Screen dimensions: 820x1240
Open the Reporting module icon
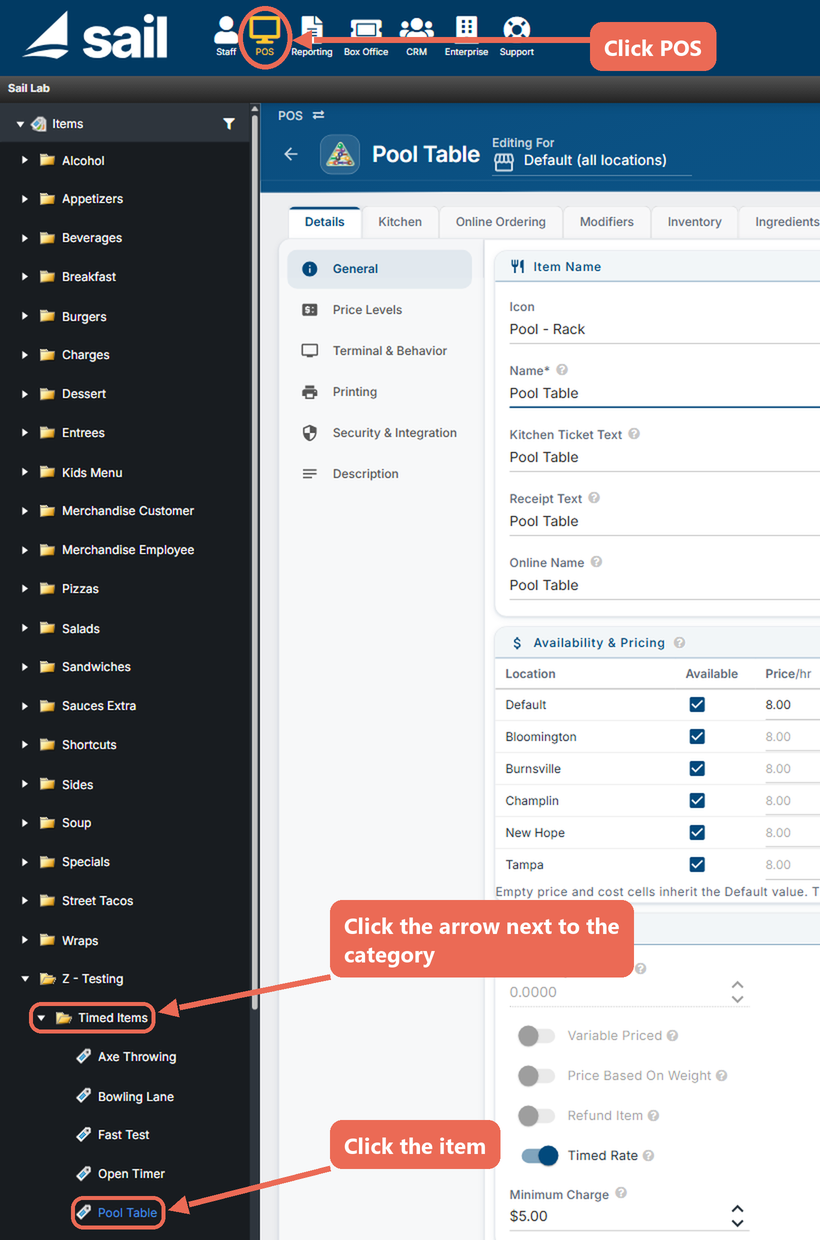312,36
